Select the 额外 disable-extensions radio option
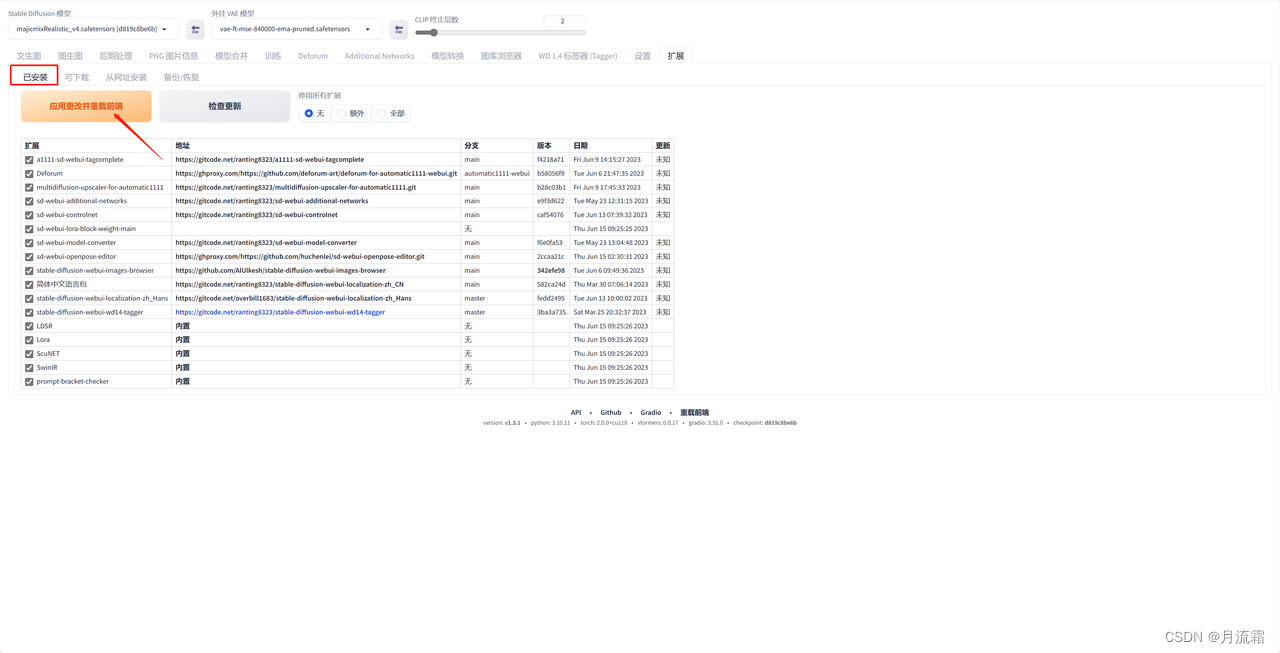 (342, 113)
